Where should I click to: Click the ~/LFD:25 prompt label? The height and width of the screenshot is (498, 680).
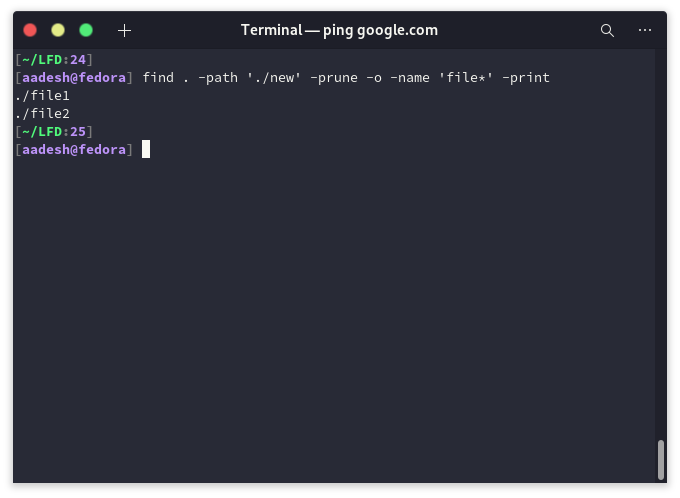[54, 131]
